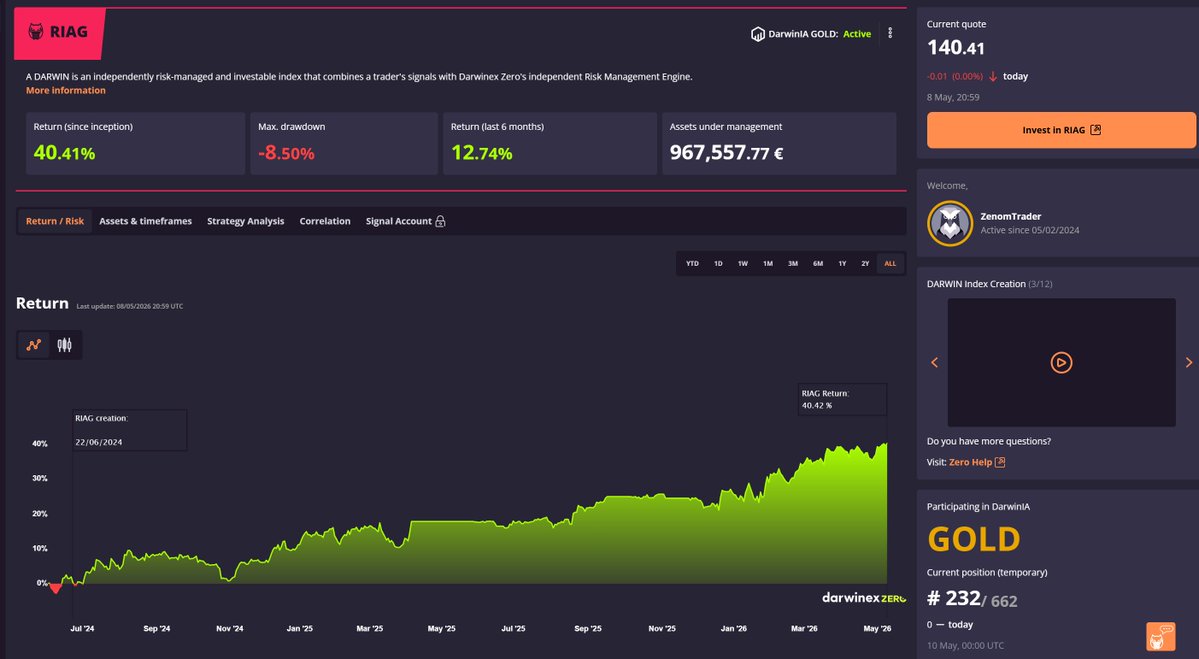
Task: Click the red creation marker on chart
Action: point(55,588)
